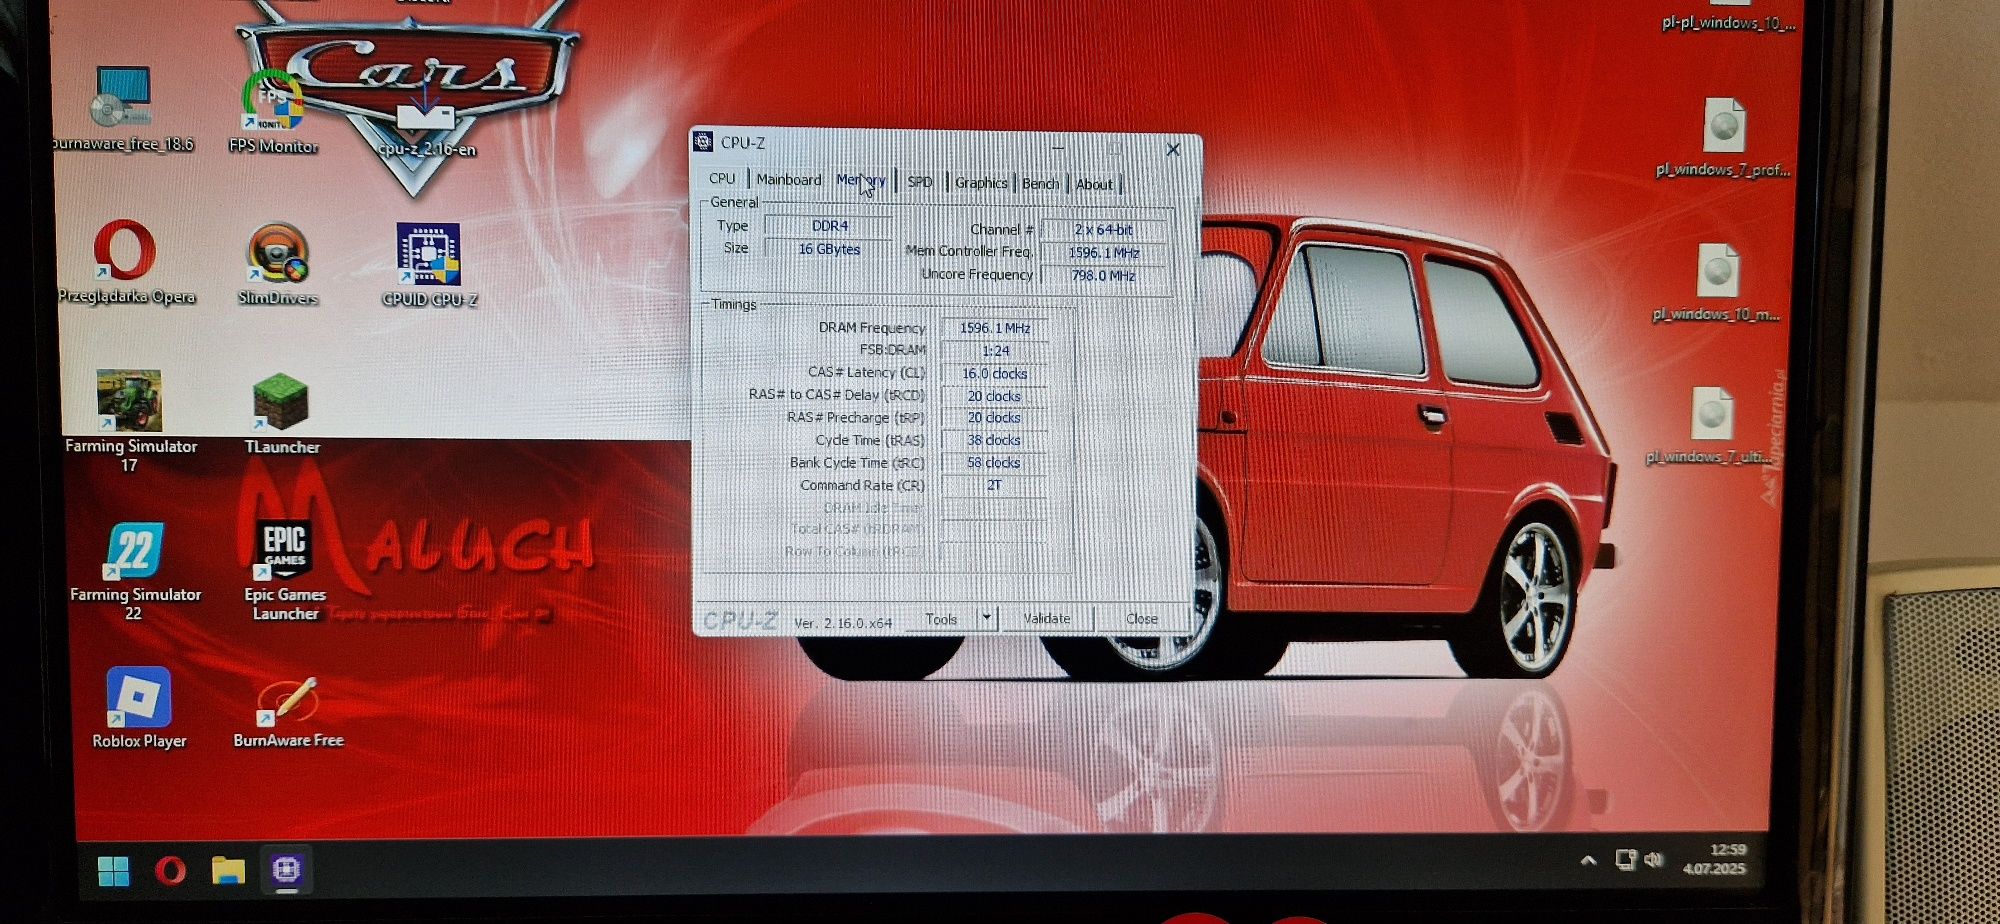This screenshot has width=2000, height=924.
Task: Click the DDR4 memory type value
Action: pos(829,226)
